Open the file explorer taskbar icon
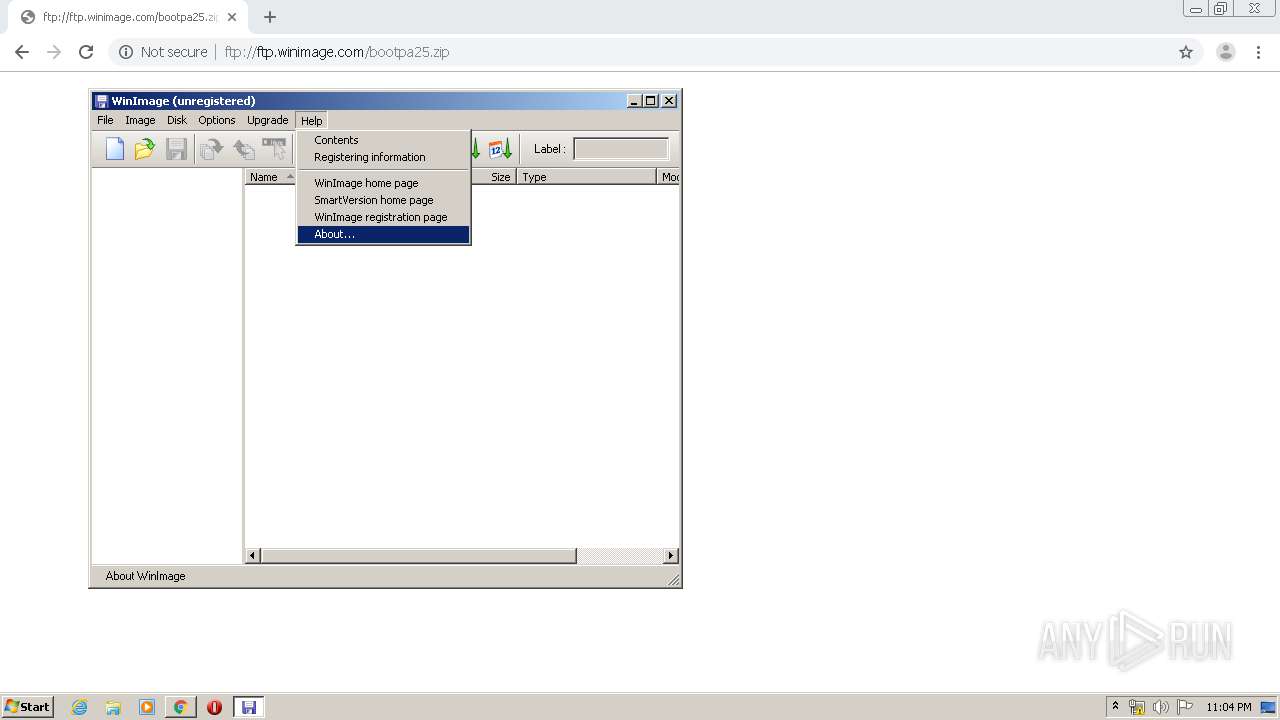 [x=113, y=707]
